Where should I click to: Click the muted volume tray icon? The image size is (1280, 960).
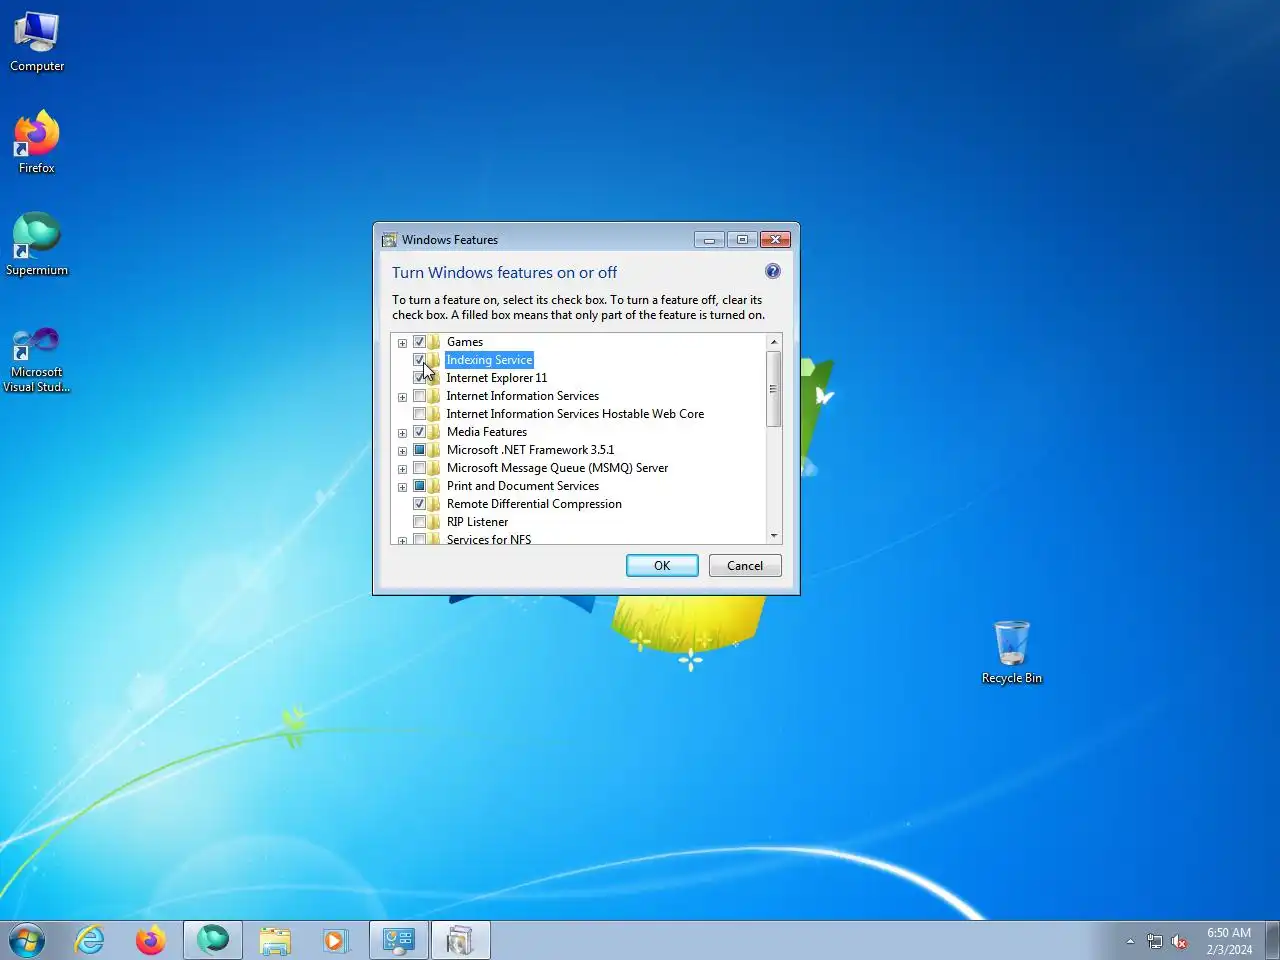(x=1180, y=941)
